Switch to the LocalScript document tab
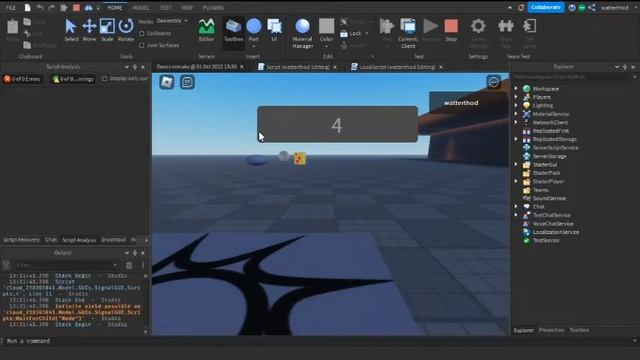640x360 pixels. (397, 67)
